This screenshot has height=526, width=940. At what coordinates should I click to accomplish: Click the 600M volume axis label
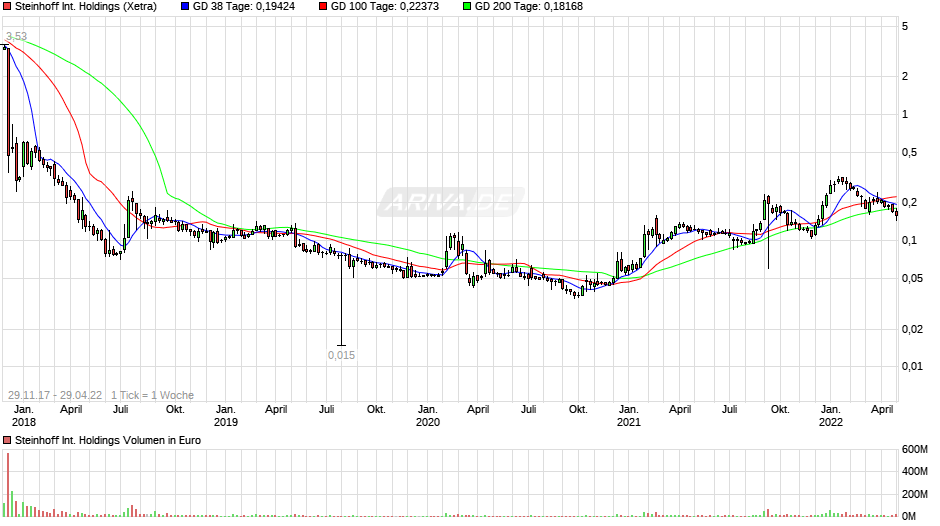(x=914, y=449)
